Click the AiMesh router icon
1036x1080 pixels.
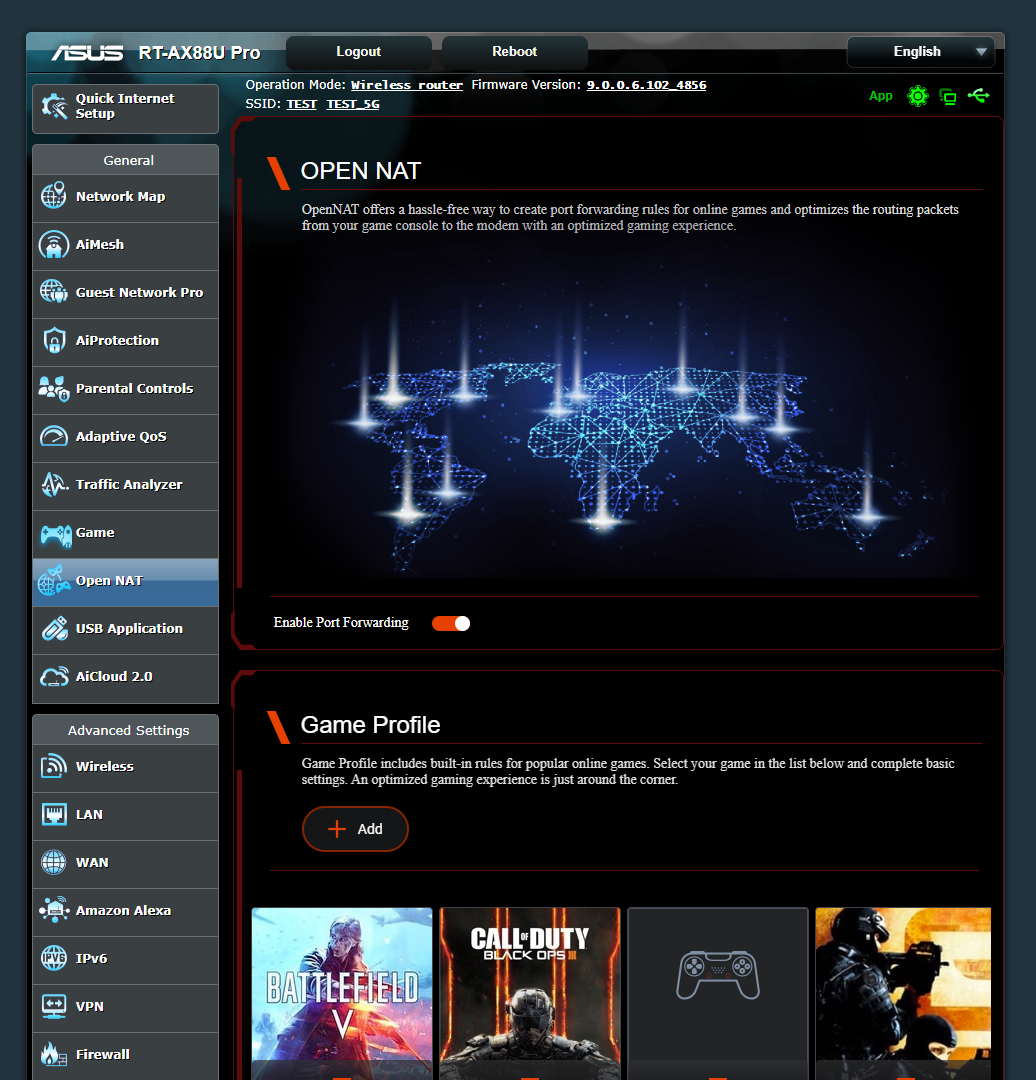pos(54,245)
